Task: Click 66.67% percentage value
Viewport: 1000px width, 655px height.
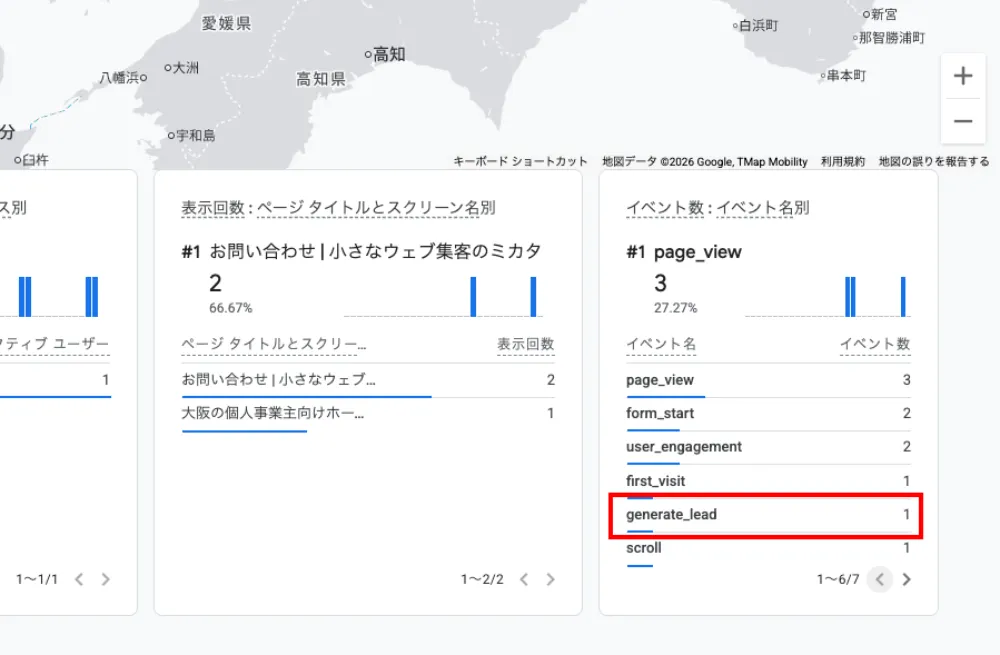Action: tap(231, 308)
